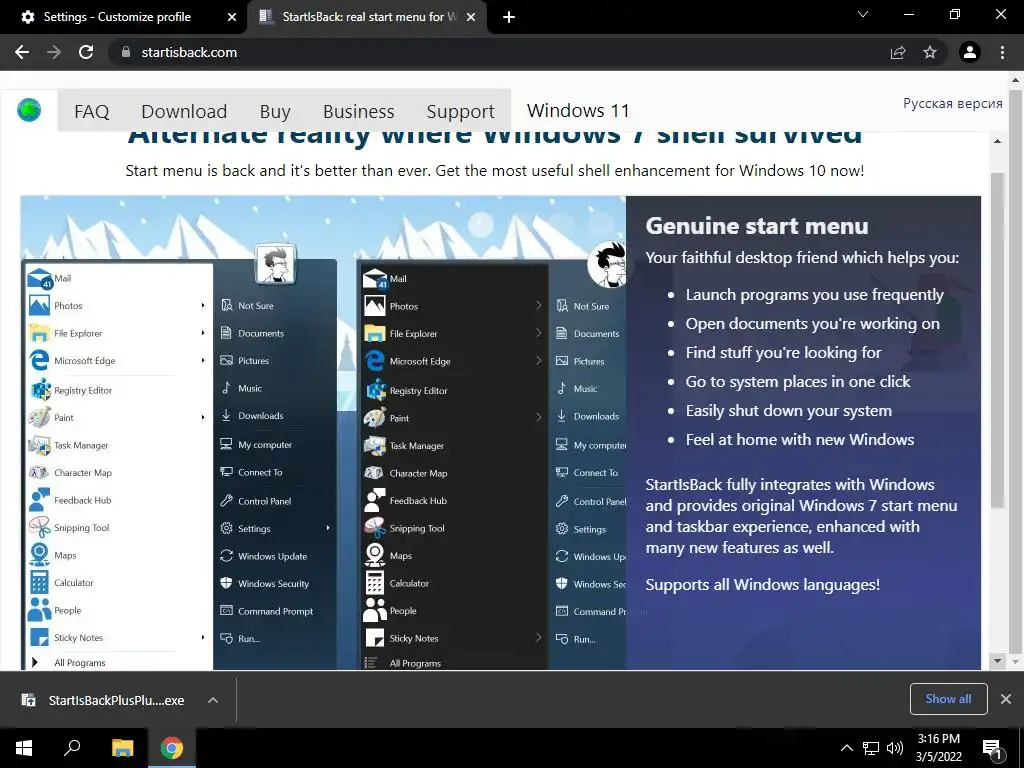Click the share page icon in address bar
This screenshot has width=1024, height=768.
click(x=898, y=52)
